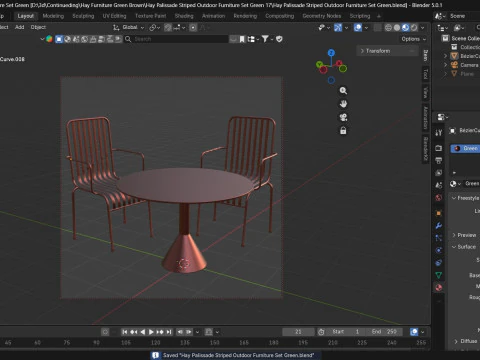Jump to the next keyframe
Image resolution: width=480 pixels, height=360 pixels.
[x=160, y=332]
